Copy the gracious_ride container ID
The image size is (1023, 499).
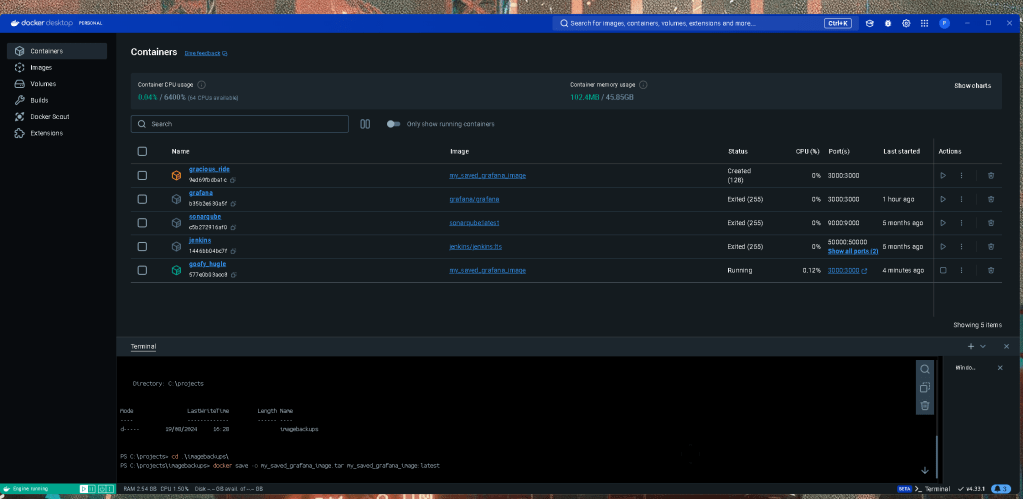(233, 180)
